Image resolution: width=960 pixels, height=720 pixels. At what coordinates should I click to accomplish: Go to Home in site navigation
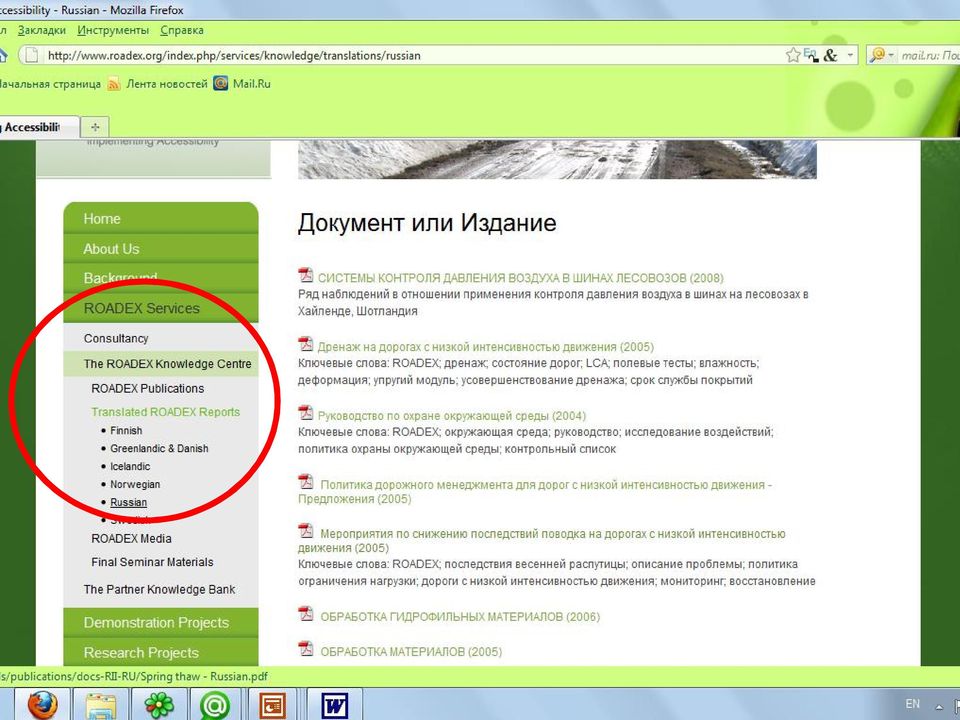click(160, 219)
